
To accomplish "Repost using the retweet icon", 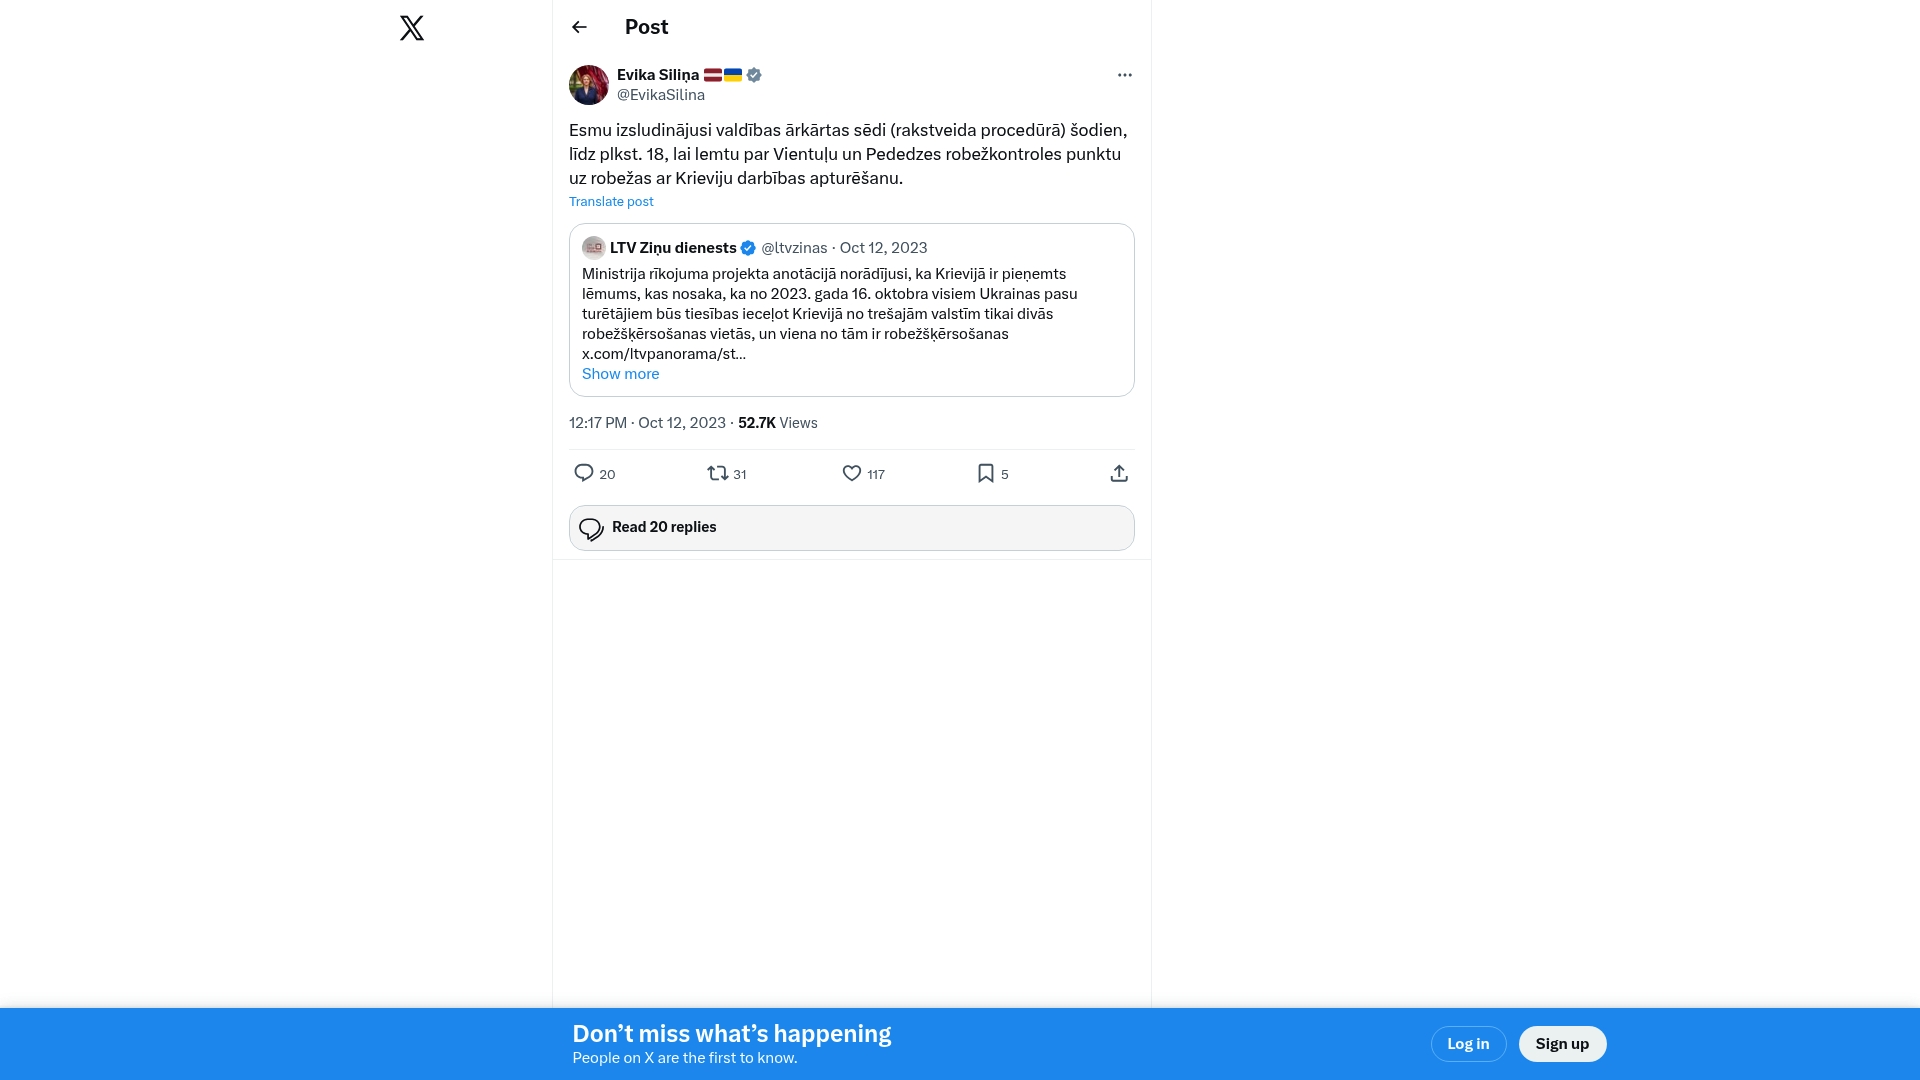I will (718, 473).
